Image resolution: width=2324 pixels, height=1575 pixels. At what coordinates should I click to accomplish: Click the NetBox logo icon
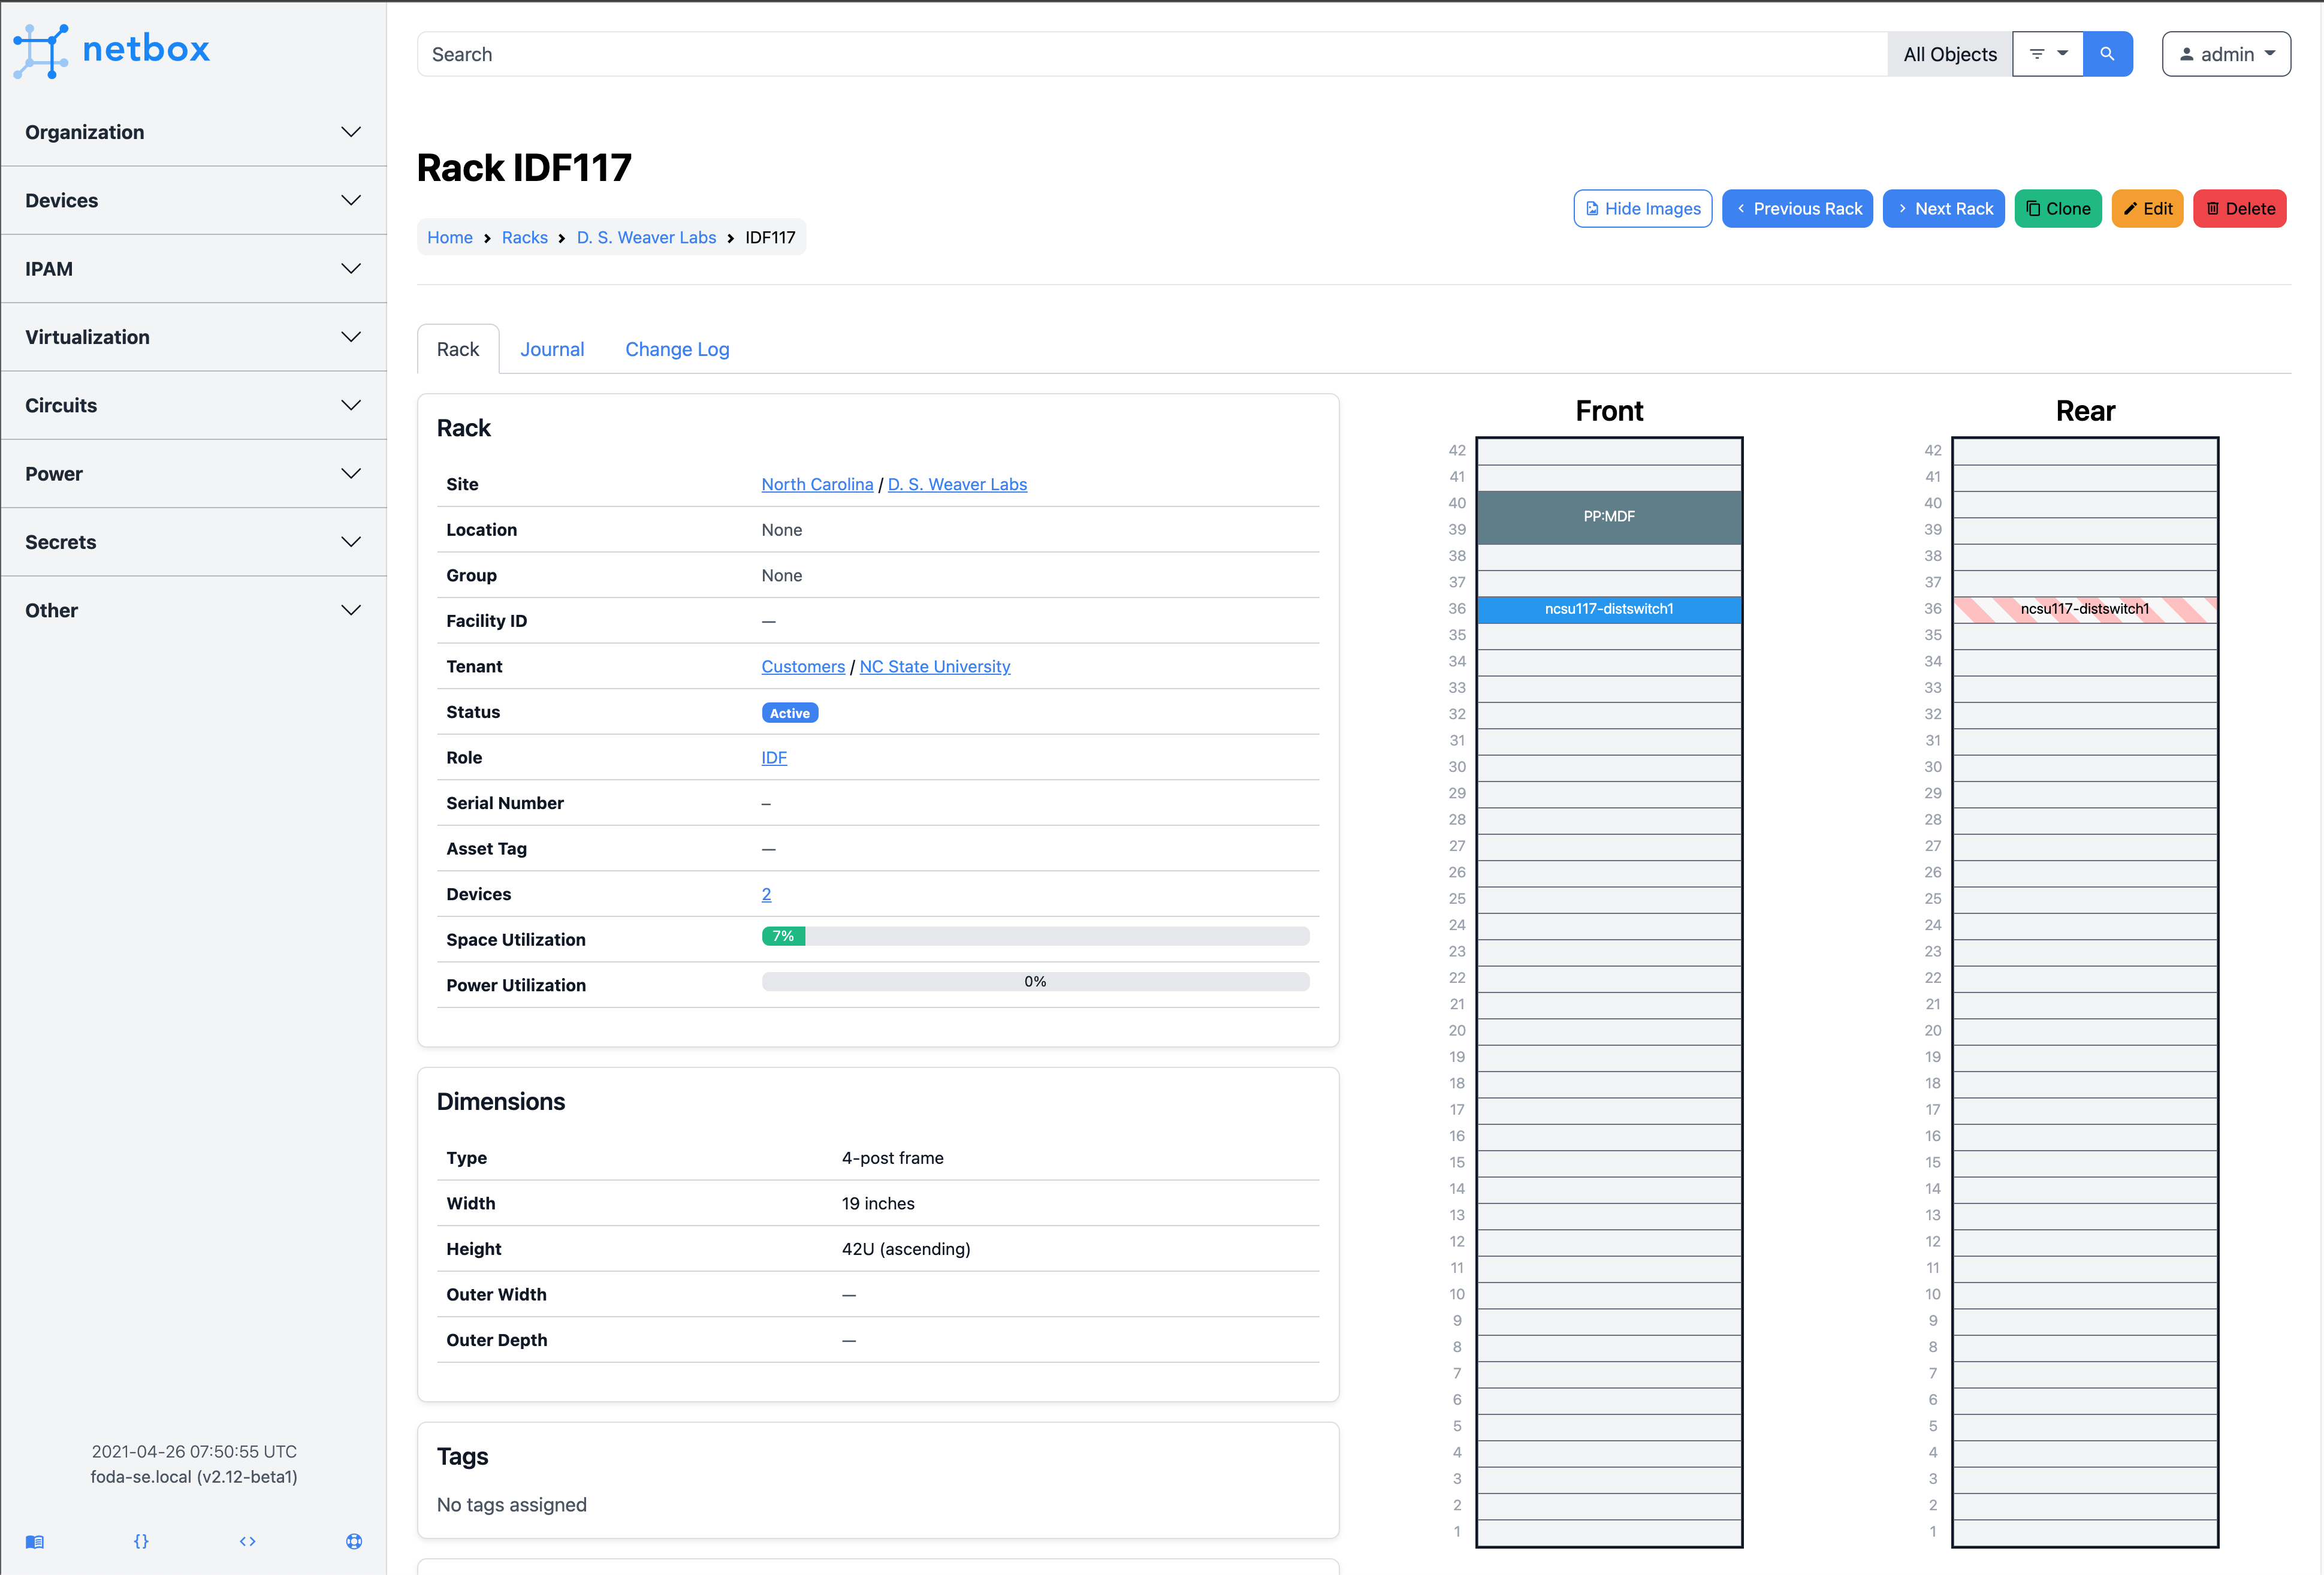coord(40,51)
